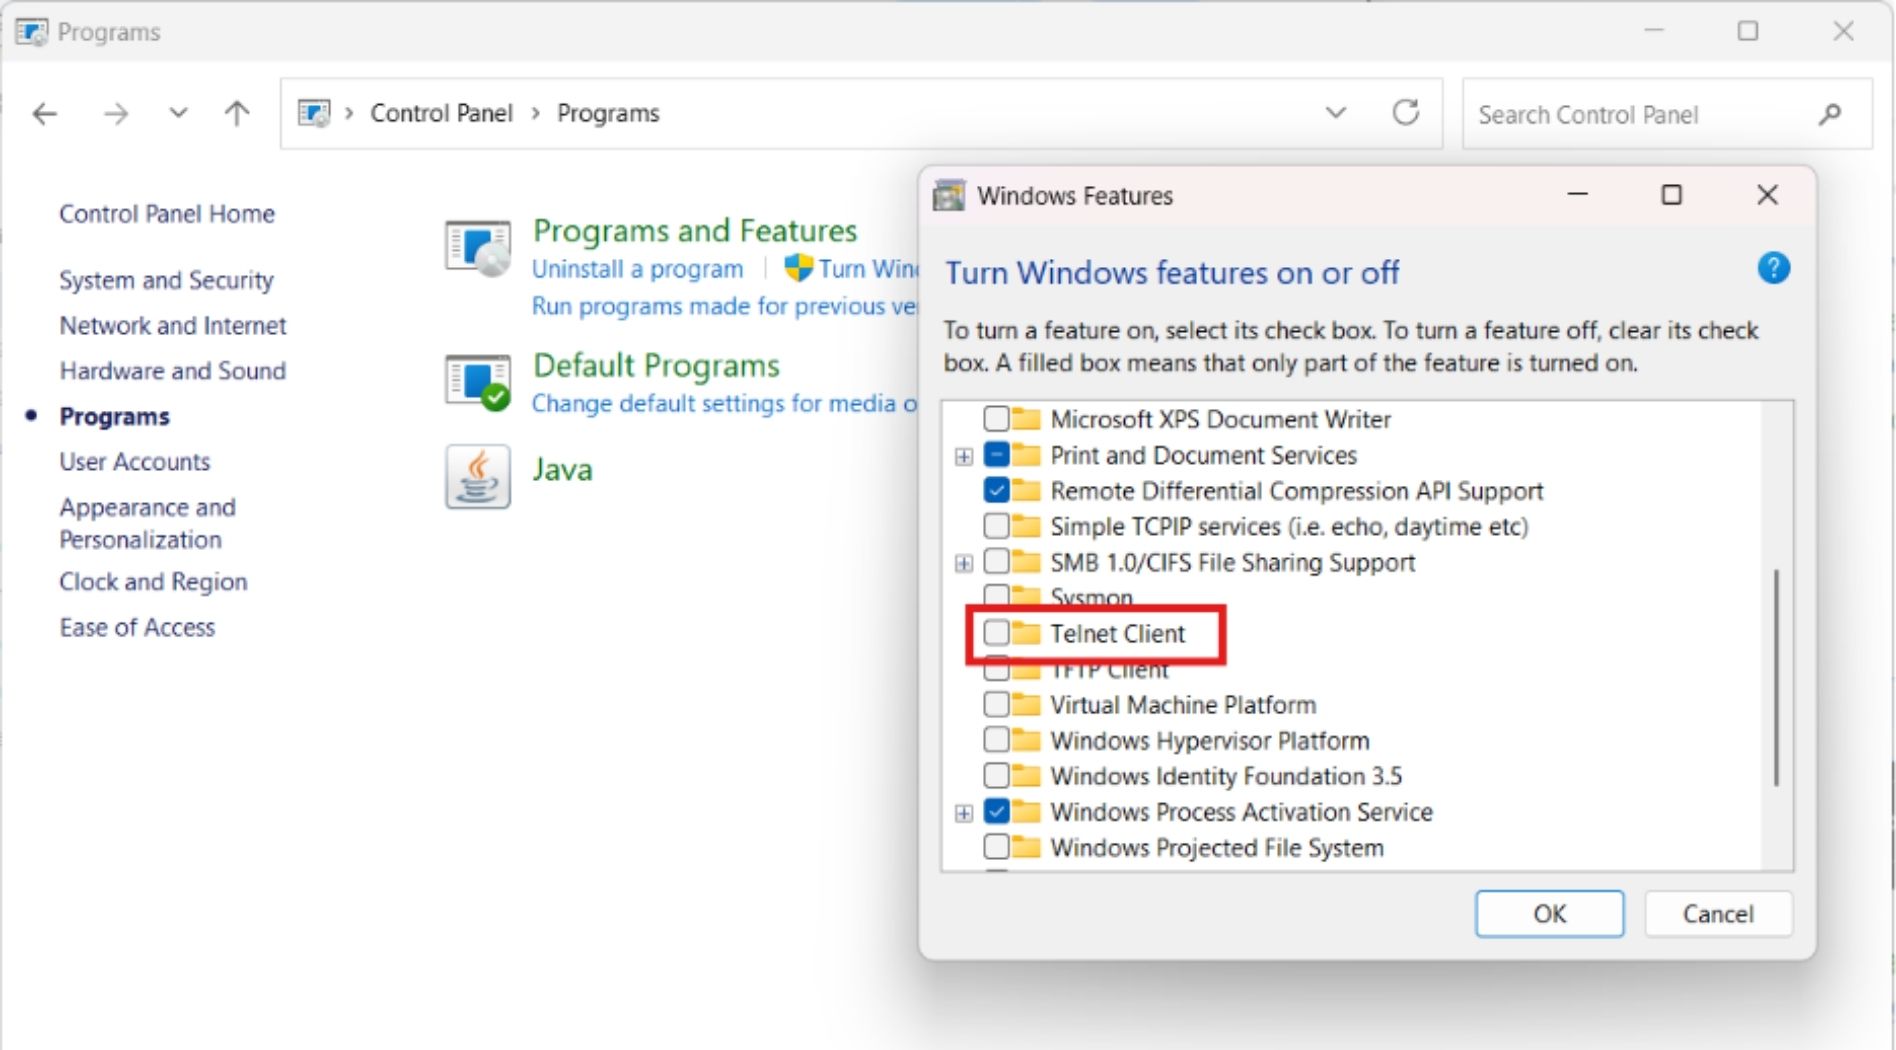Go to System and Security
1896x1050 pixels.
point(166,280)
